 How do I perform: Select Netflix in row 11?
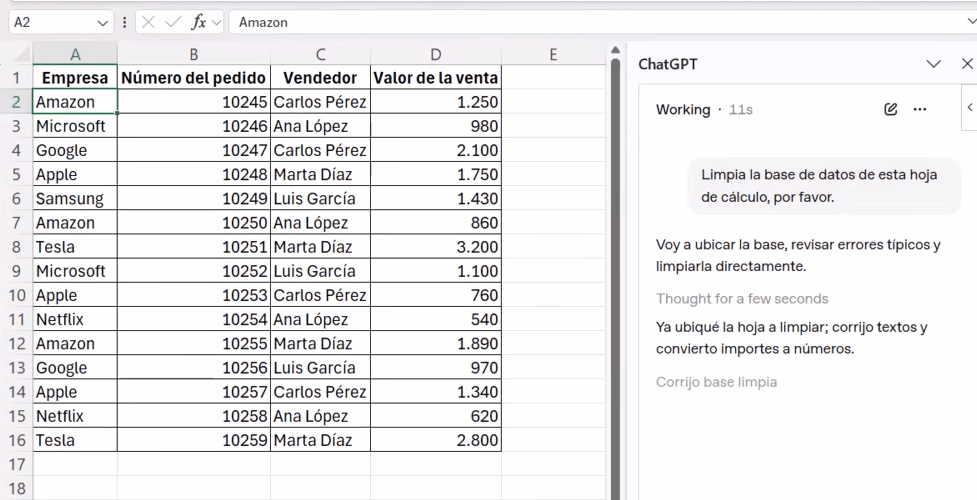[x=75, y=319]
